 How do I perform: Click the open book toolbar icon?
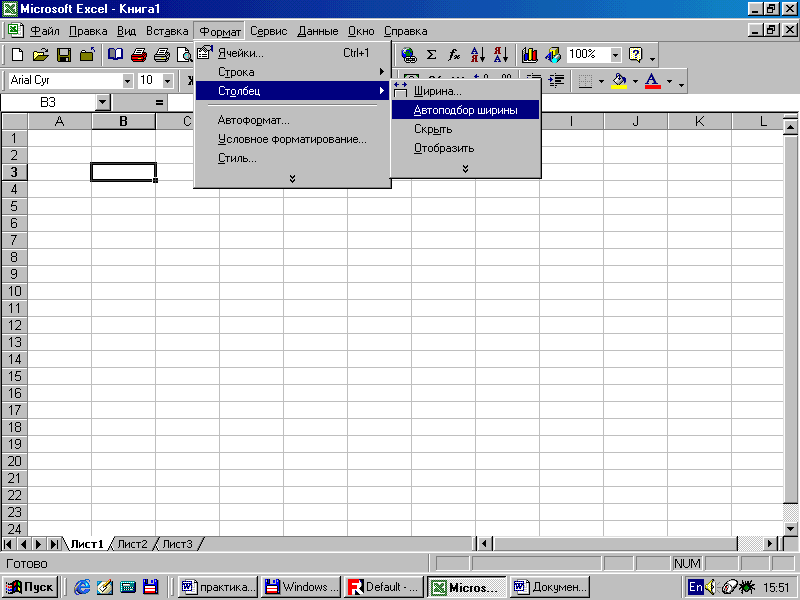click(115, 55)
